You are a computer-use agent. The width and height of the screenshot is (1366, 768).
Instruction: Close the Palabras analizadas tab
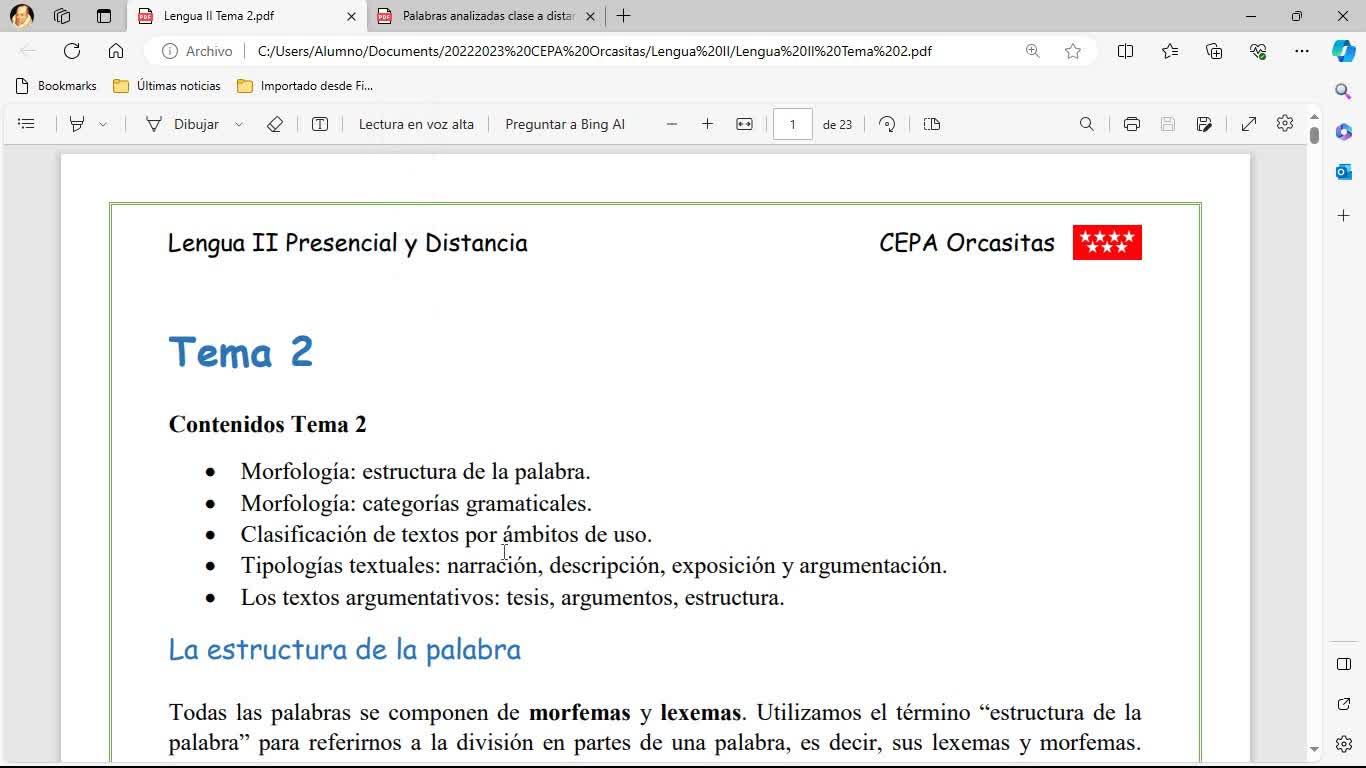coord(590,16)
